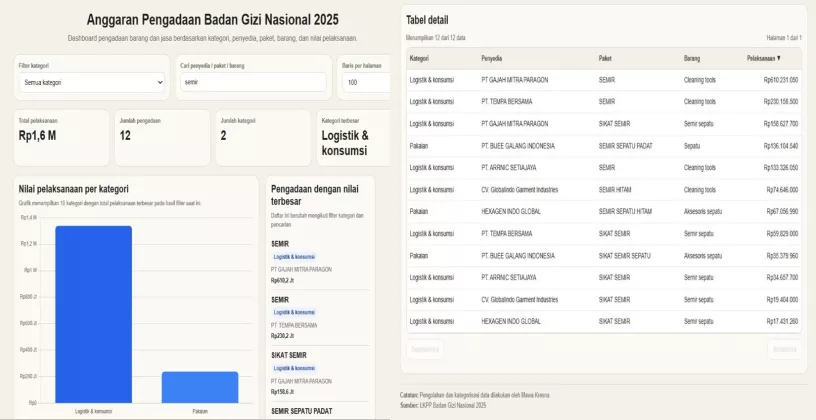Click 'Menampilkan 12 dari 12 data' text

[x=436, y=38]
